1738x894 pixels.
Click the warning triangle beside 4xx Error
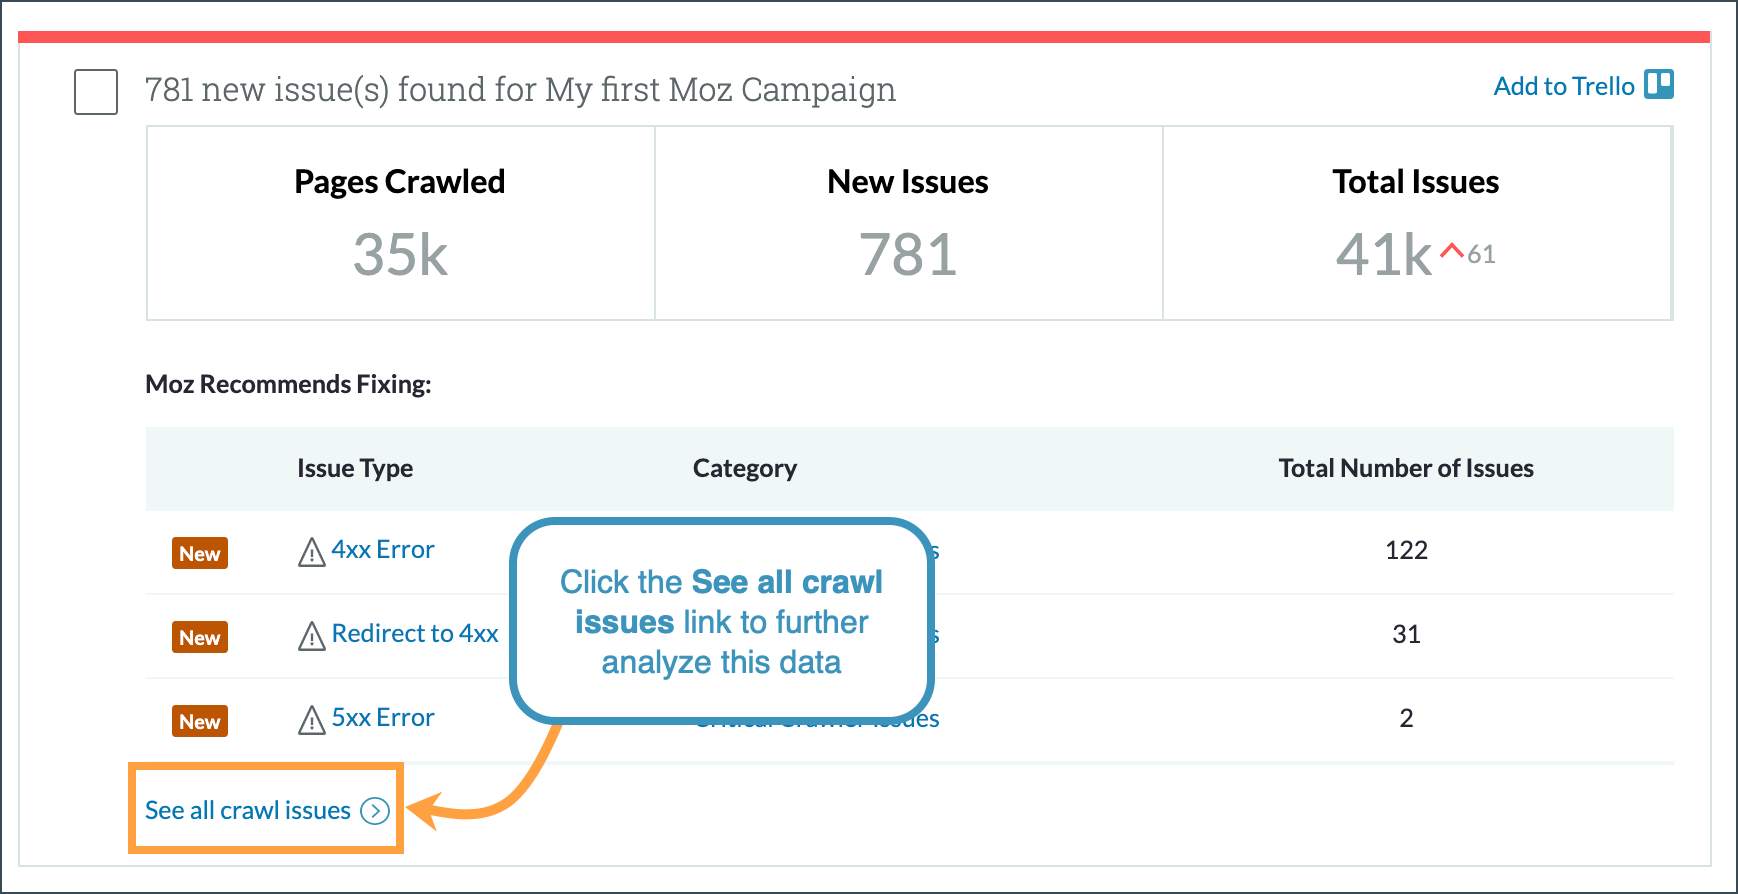click(310, 551)
